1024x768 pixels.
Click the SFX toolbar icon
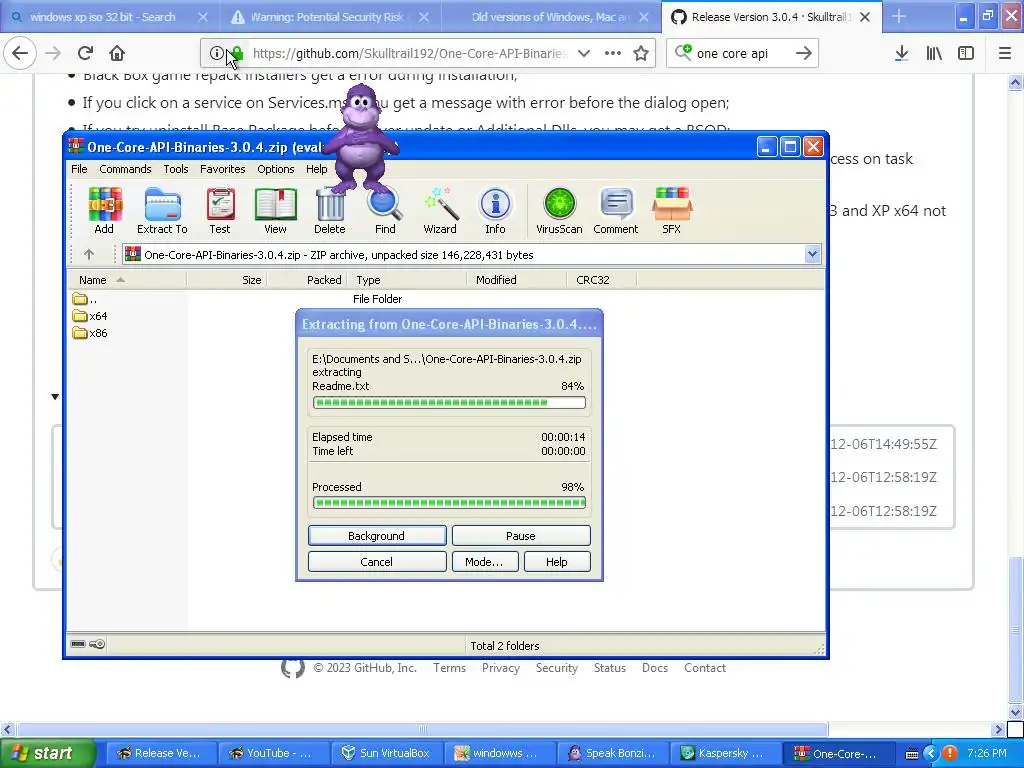(671, 210)
